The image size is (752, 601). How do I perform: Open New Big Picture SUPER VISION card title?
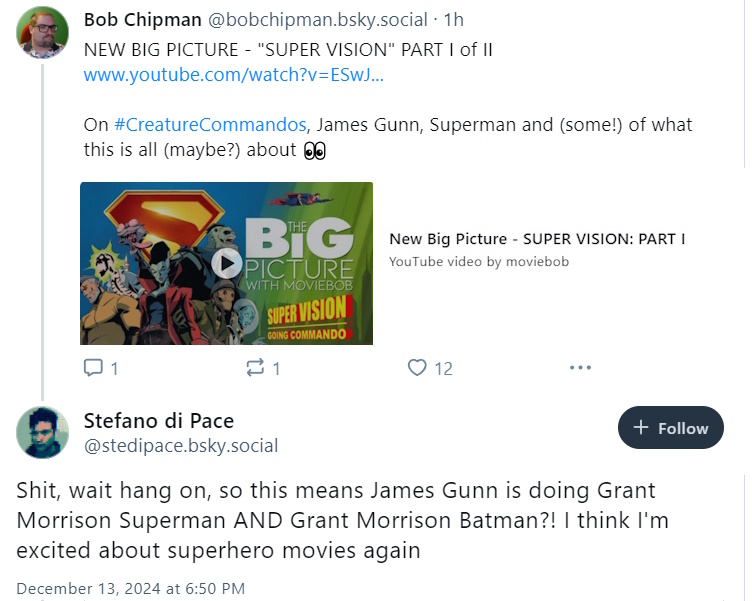pos(537,239)
